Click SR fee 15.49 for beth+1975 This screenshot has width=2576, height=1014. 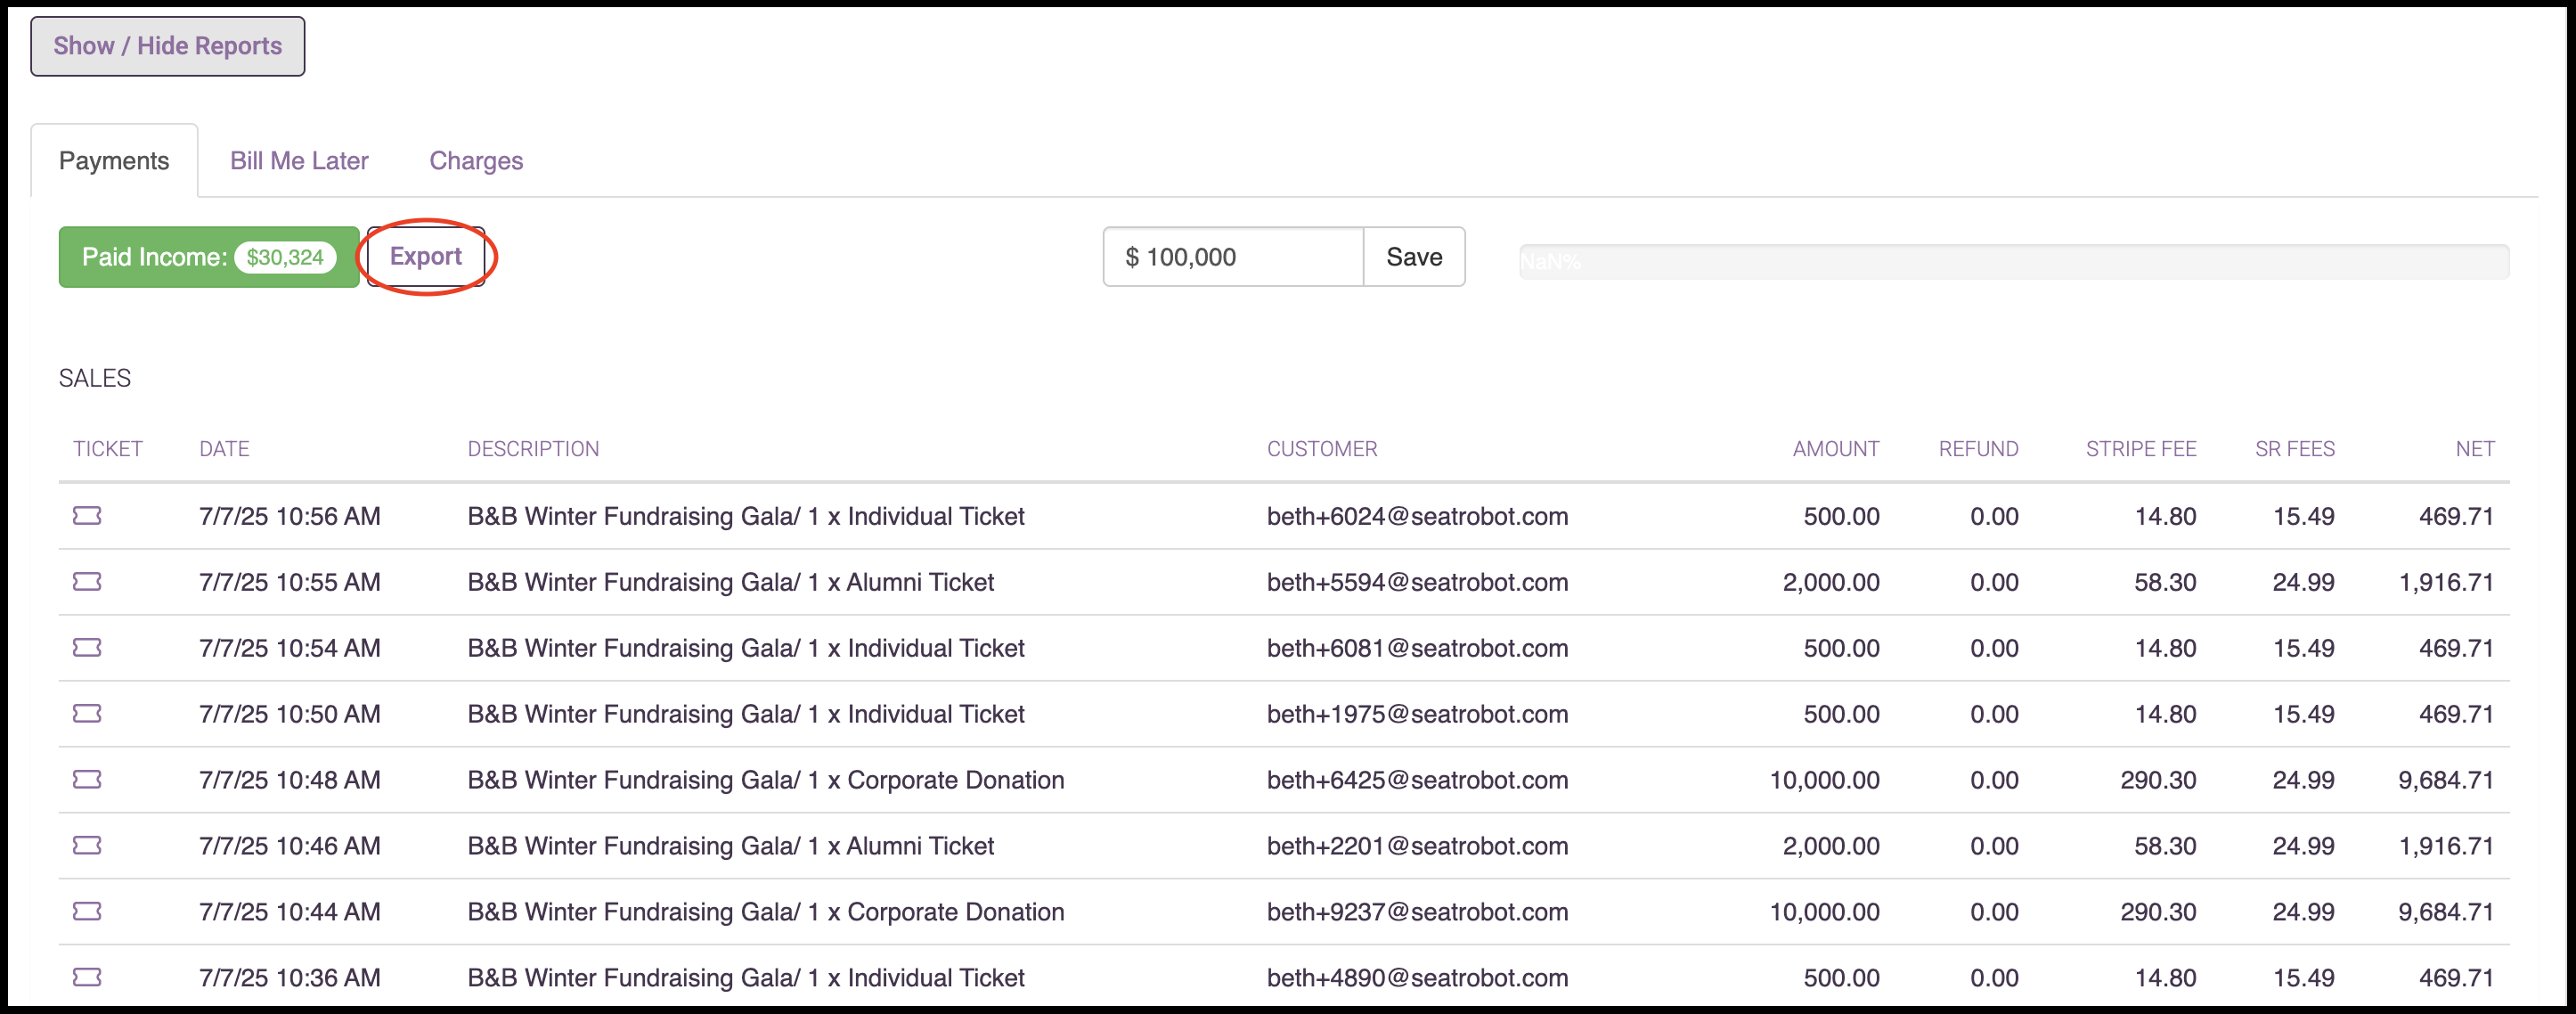[2304, 714]
